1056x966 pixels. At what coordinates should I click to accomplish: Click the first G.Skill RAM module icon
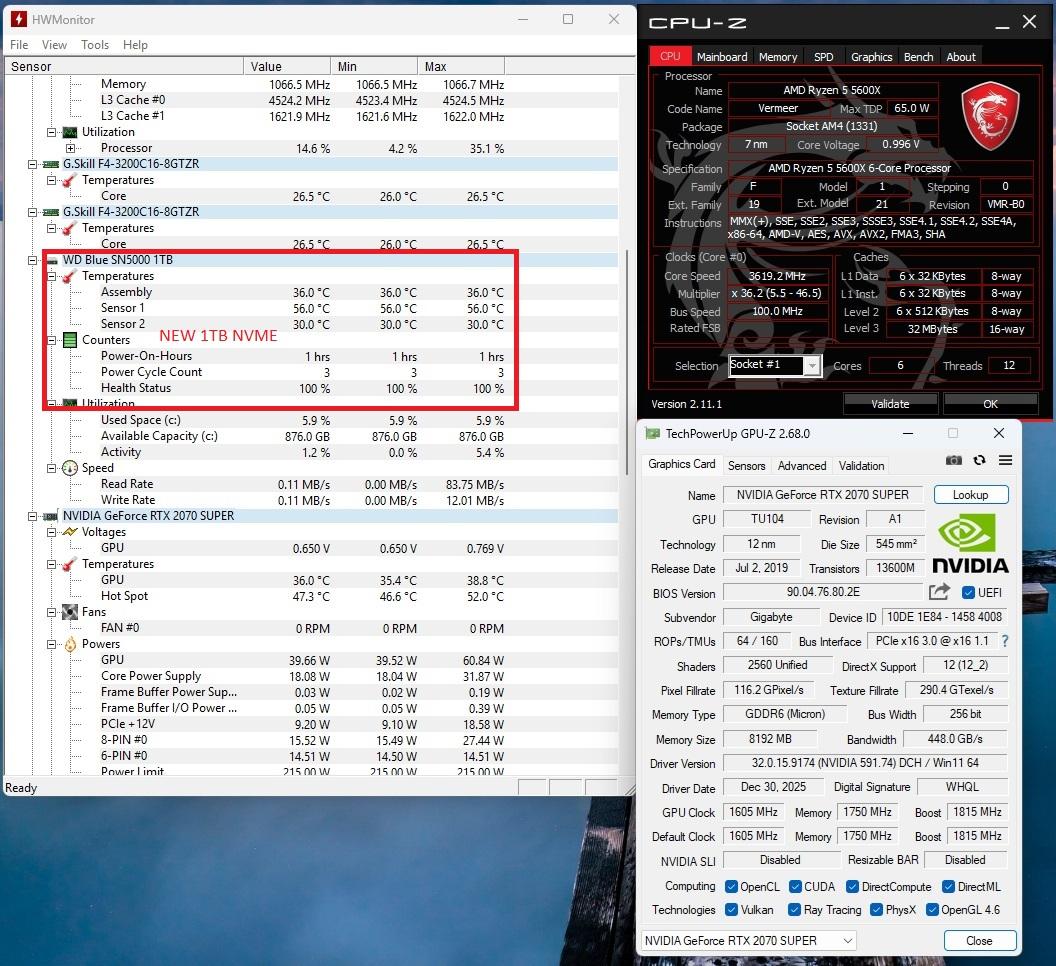coord(51,164)
